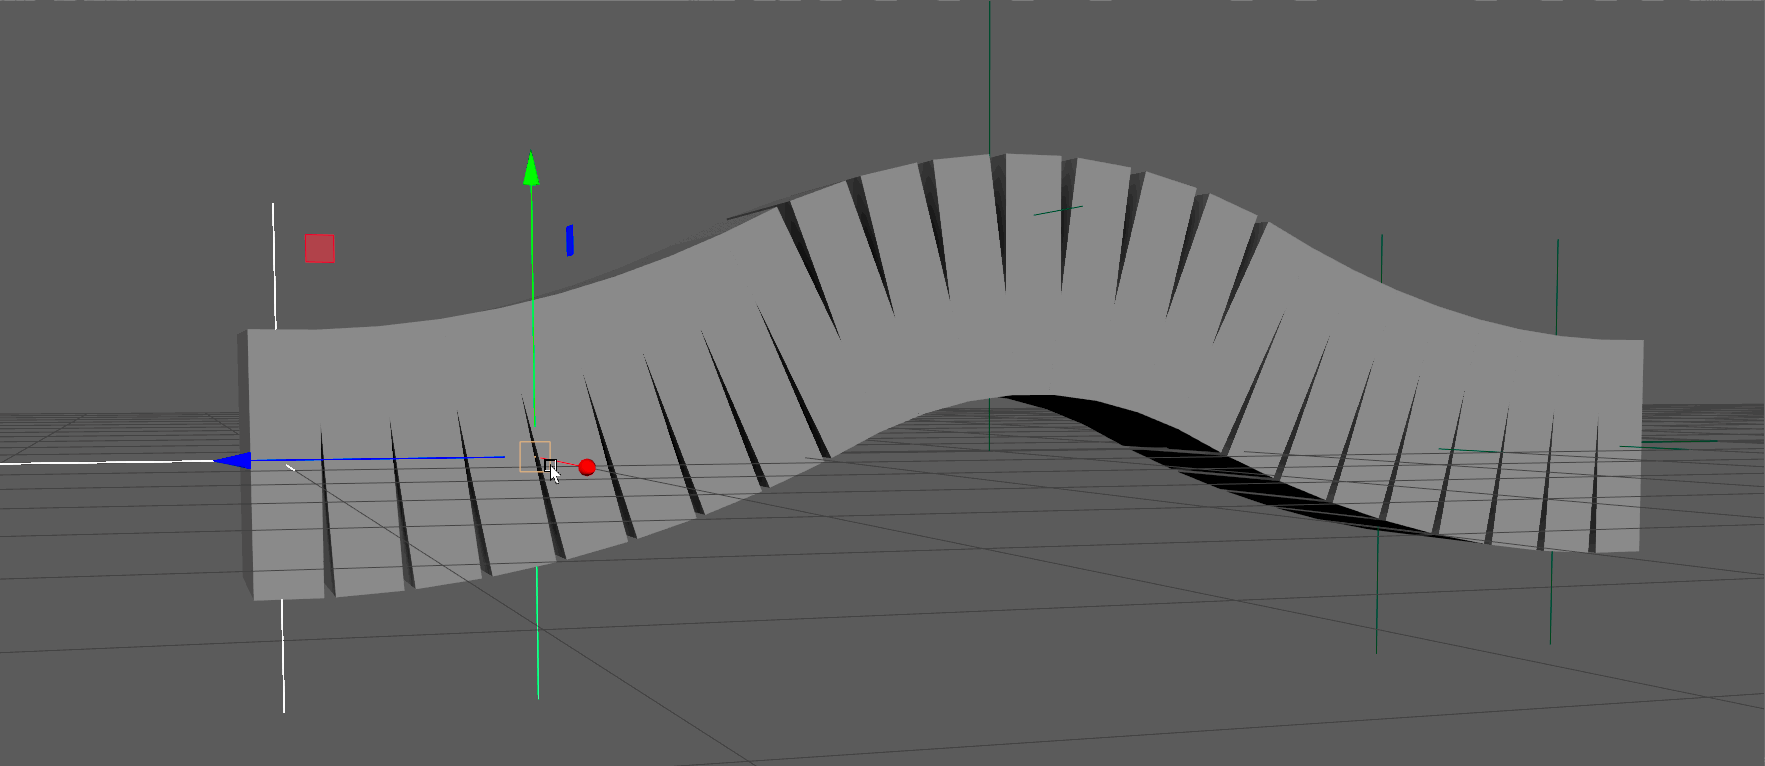Screen dimensions: 1765x766
Task: Click the orange square gizmo center
Action: (x=535, y=456)
